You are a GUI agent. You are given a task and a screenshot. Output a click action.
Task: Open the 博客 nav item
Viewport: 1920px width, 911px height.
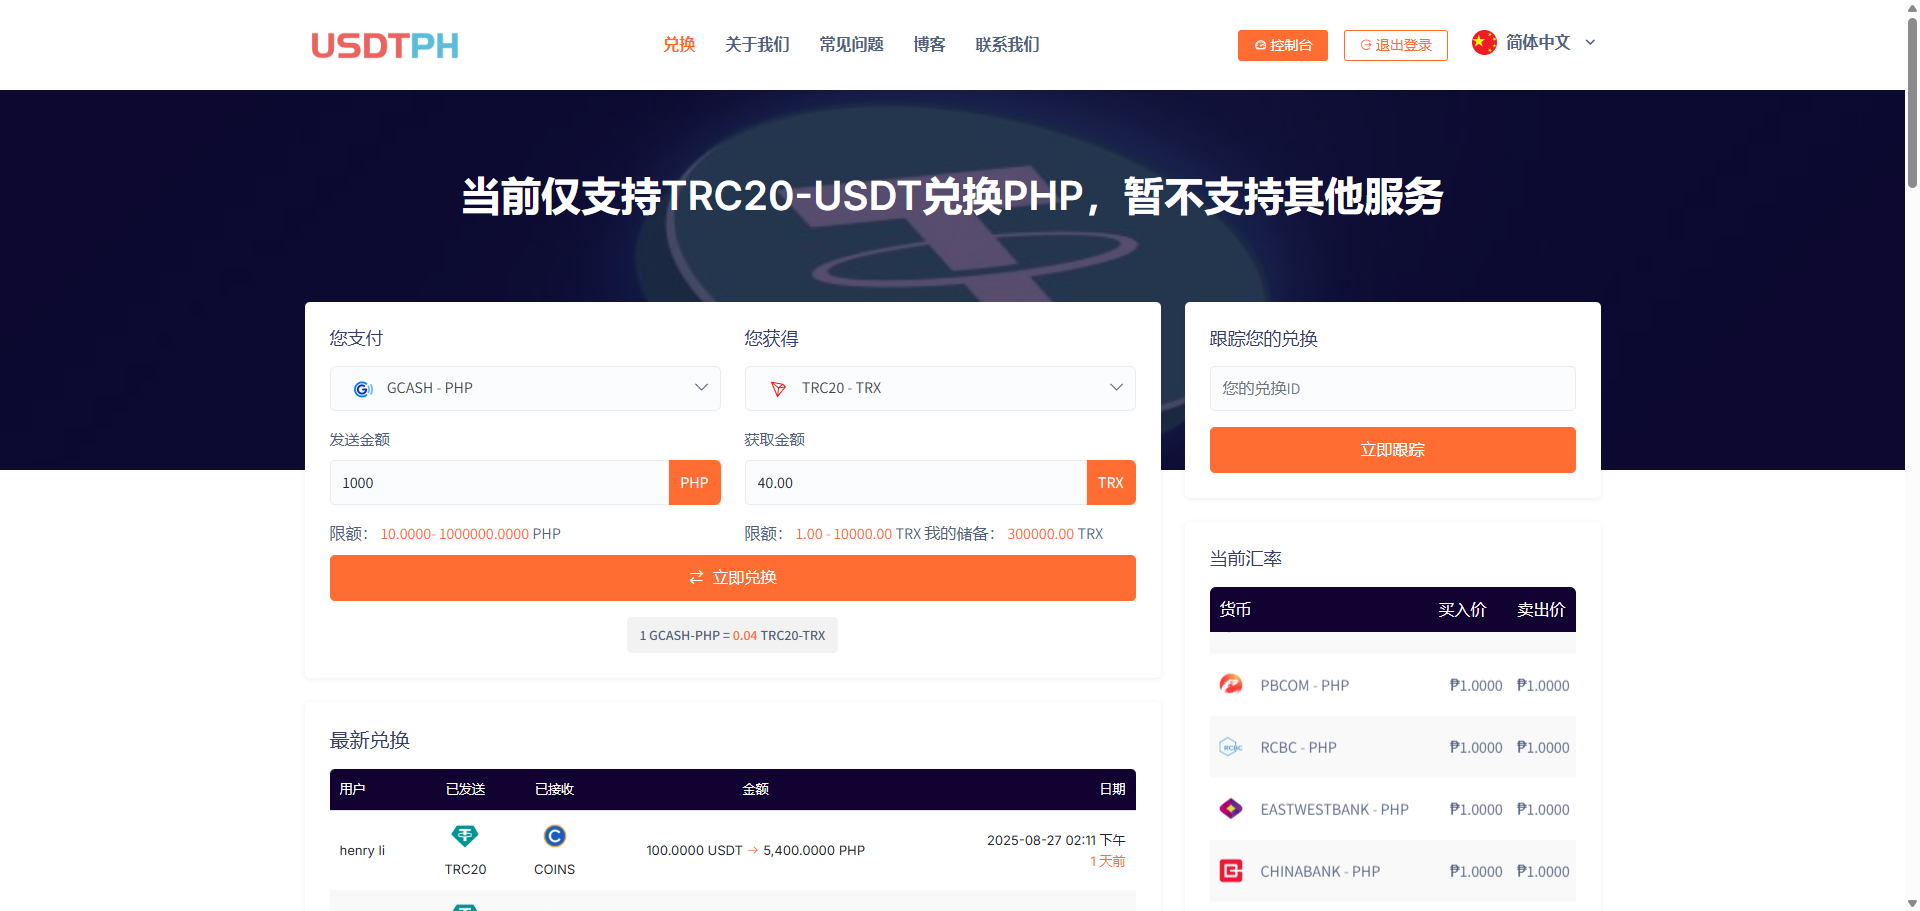929,45
